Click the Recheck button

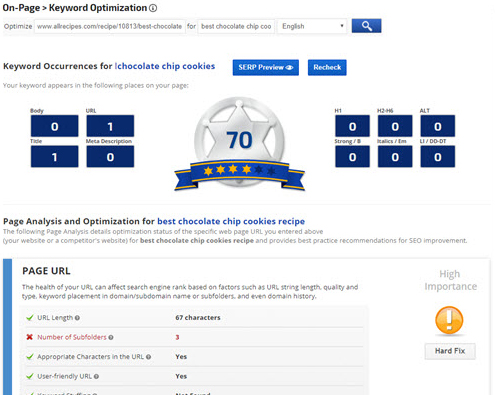pos(327,67)
